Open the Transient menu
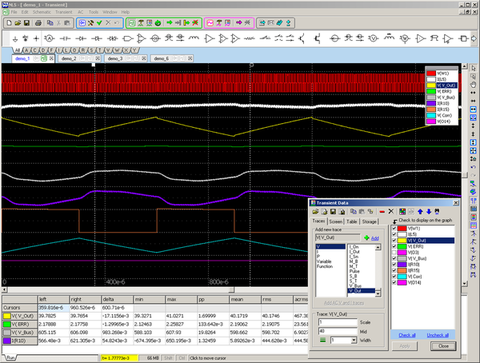 click(x=64, y=12)
